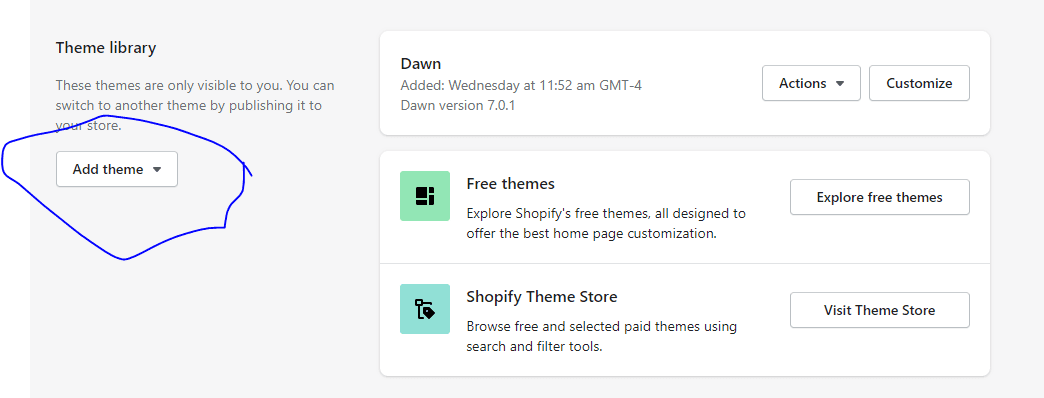
Task: Click the caret next to Actions
Action: pos(840,84)
